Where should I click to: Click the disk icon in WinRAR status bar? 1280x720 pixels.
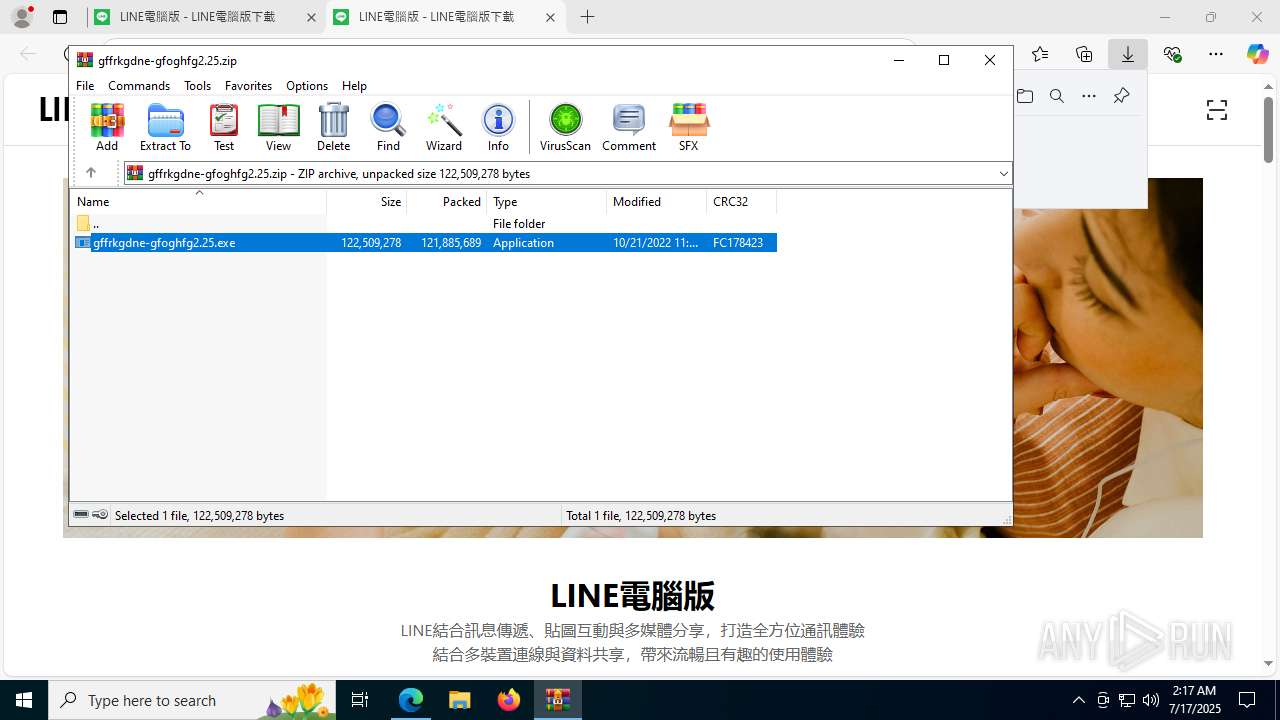tap(81, 515)
